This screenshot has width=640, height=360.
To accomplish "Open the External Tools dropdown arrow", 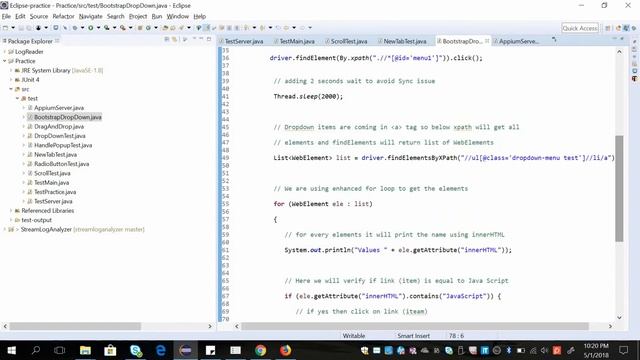I will point(131,28).
